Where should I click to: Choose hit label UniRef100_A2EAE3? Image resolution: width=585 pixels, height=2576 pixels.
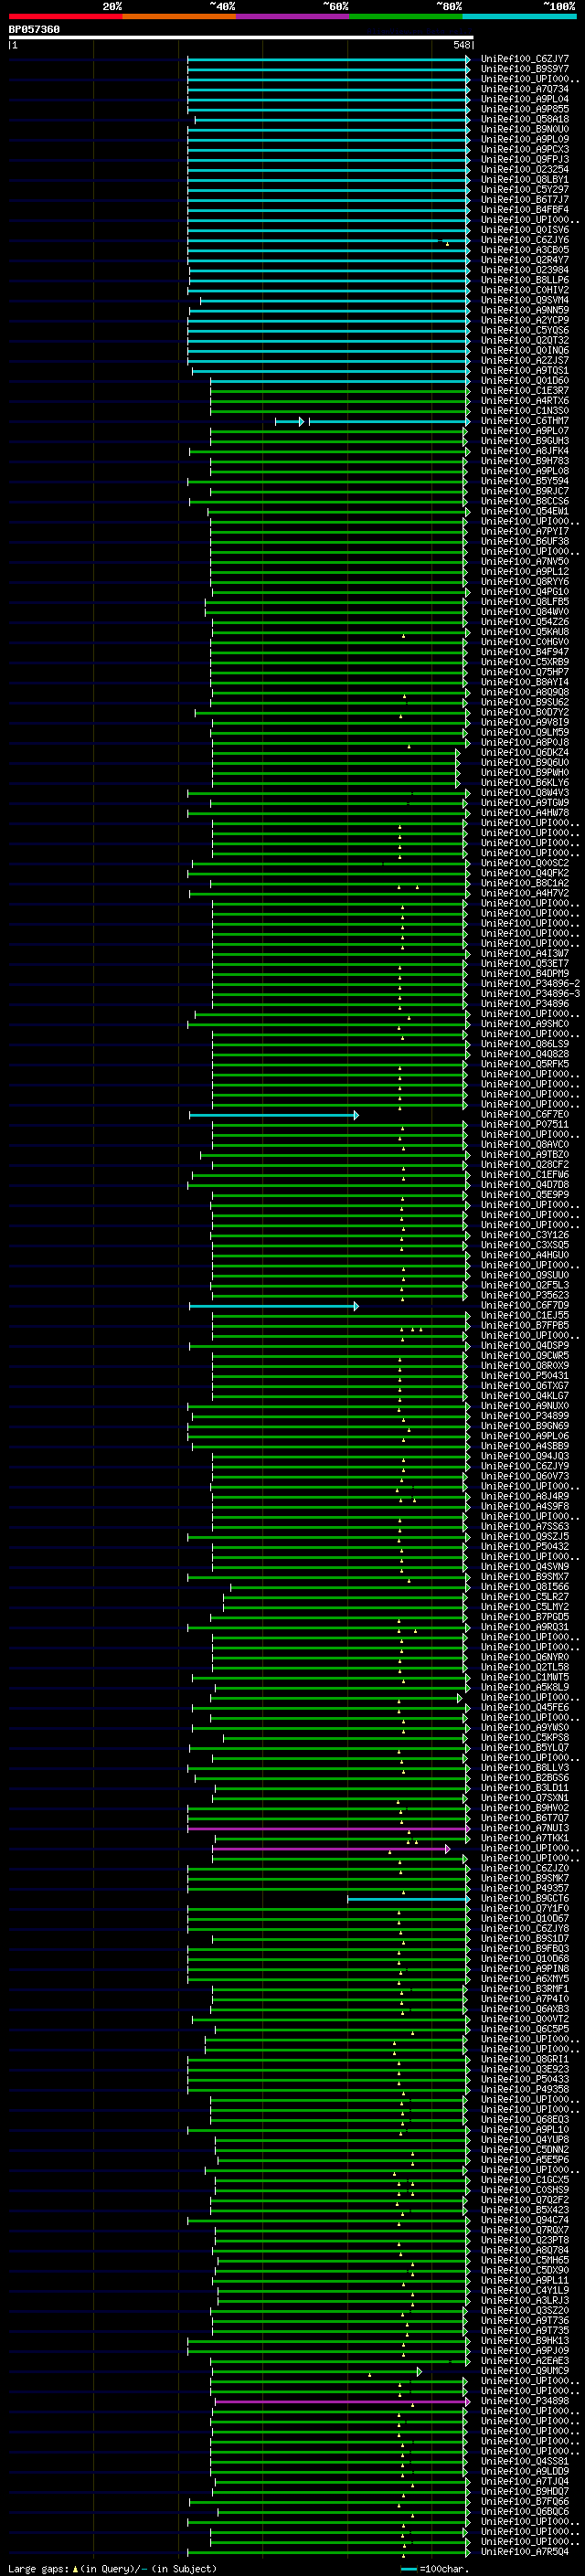click(524, 2361)
